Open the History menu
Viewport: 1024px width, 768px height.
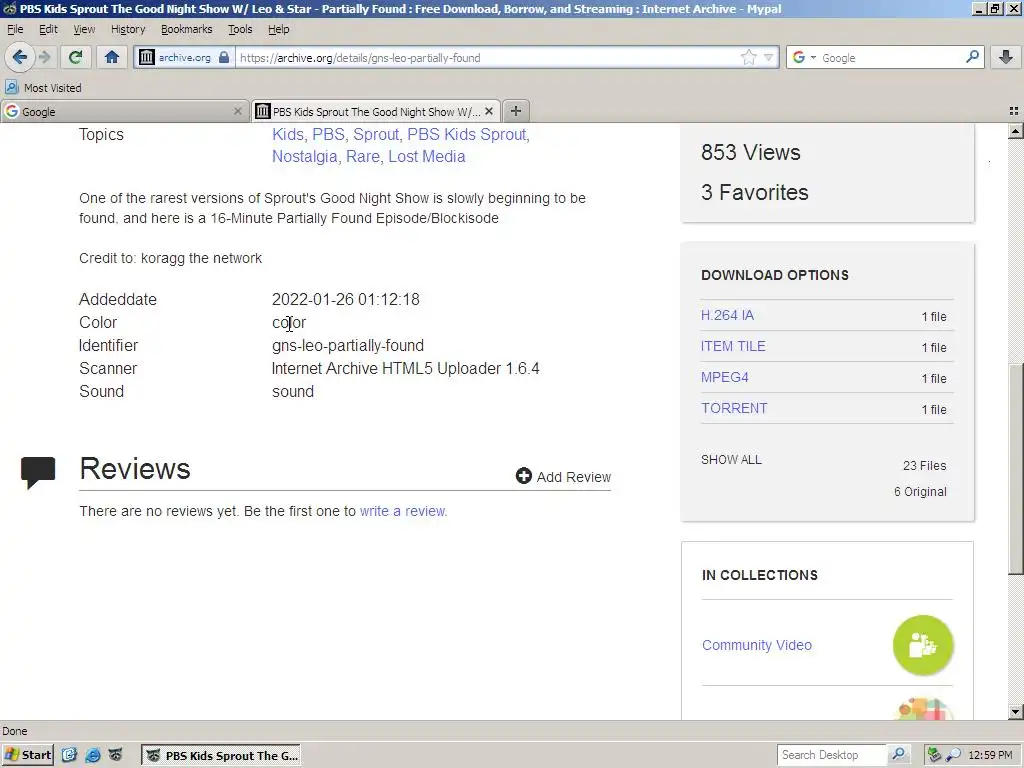(128, 29)
